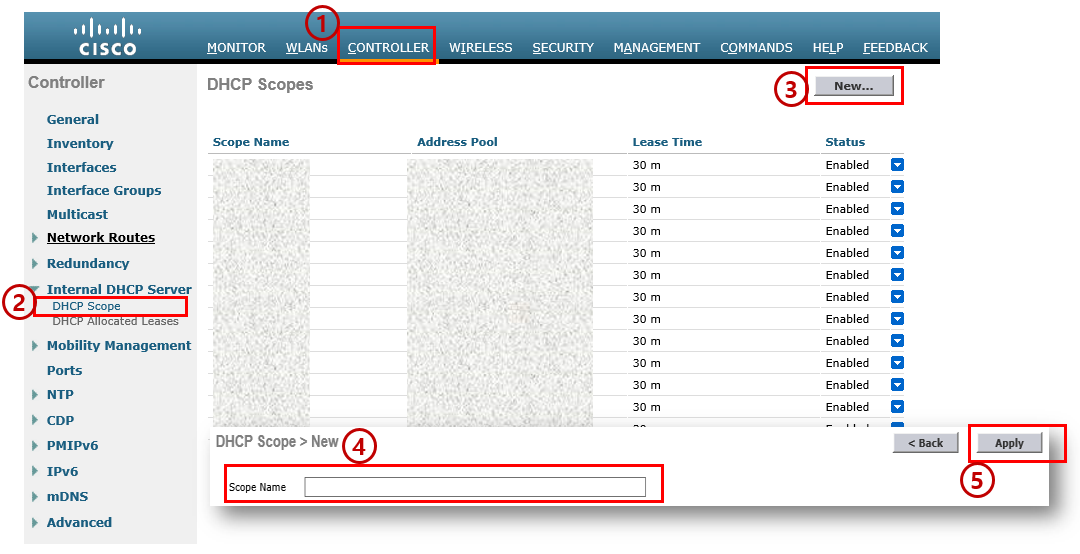Open the SECURITY menu
The height and width of the screenshot is (554, 1080).
(x=563, y=48)
